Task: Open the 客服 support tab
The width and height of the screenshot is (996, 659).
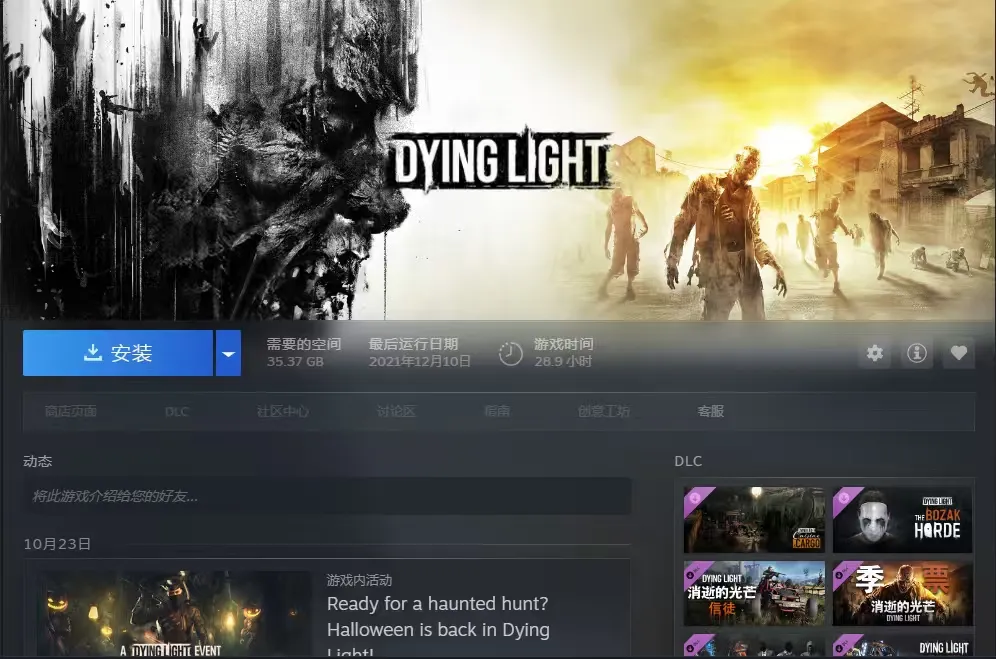Action: (x=711, y=411)
